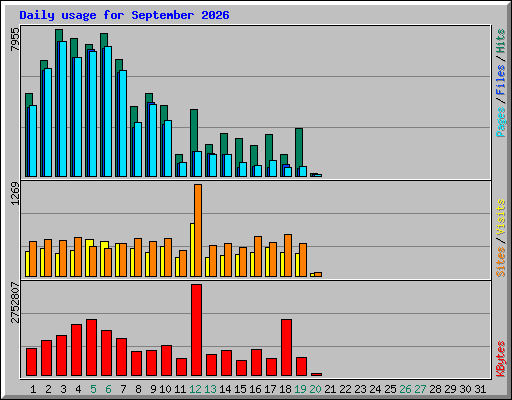Click the green Hits bar for day 12
The image size is (512, 400).
coord(194,130)
